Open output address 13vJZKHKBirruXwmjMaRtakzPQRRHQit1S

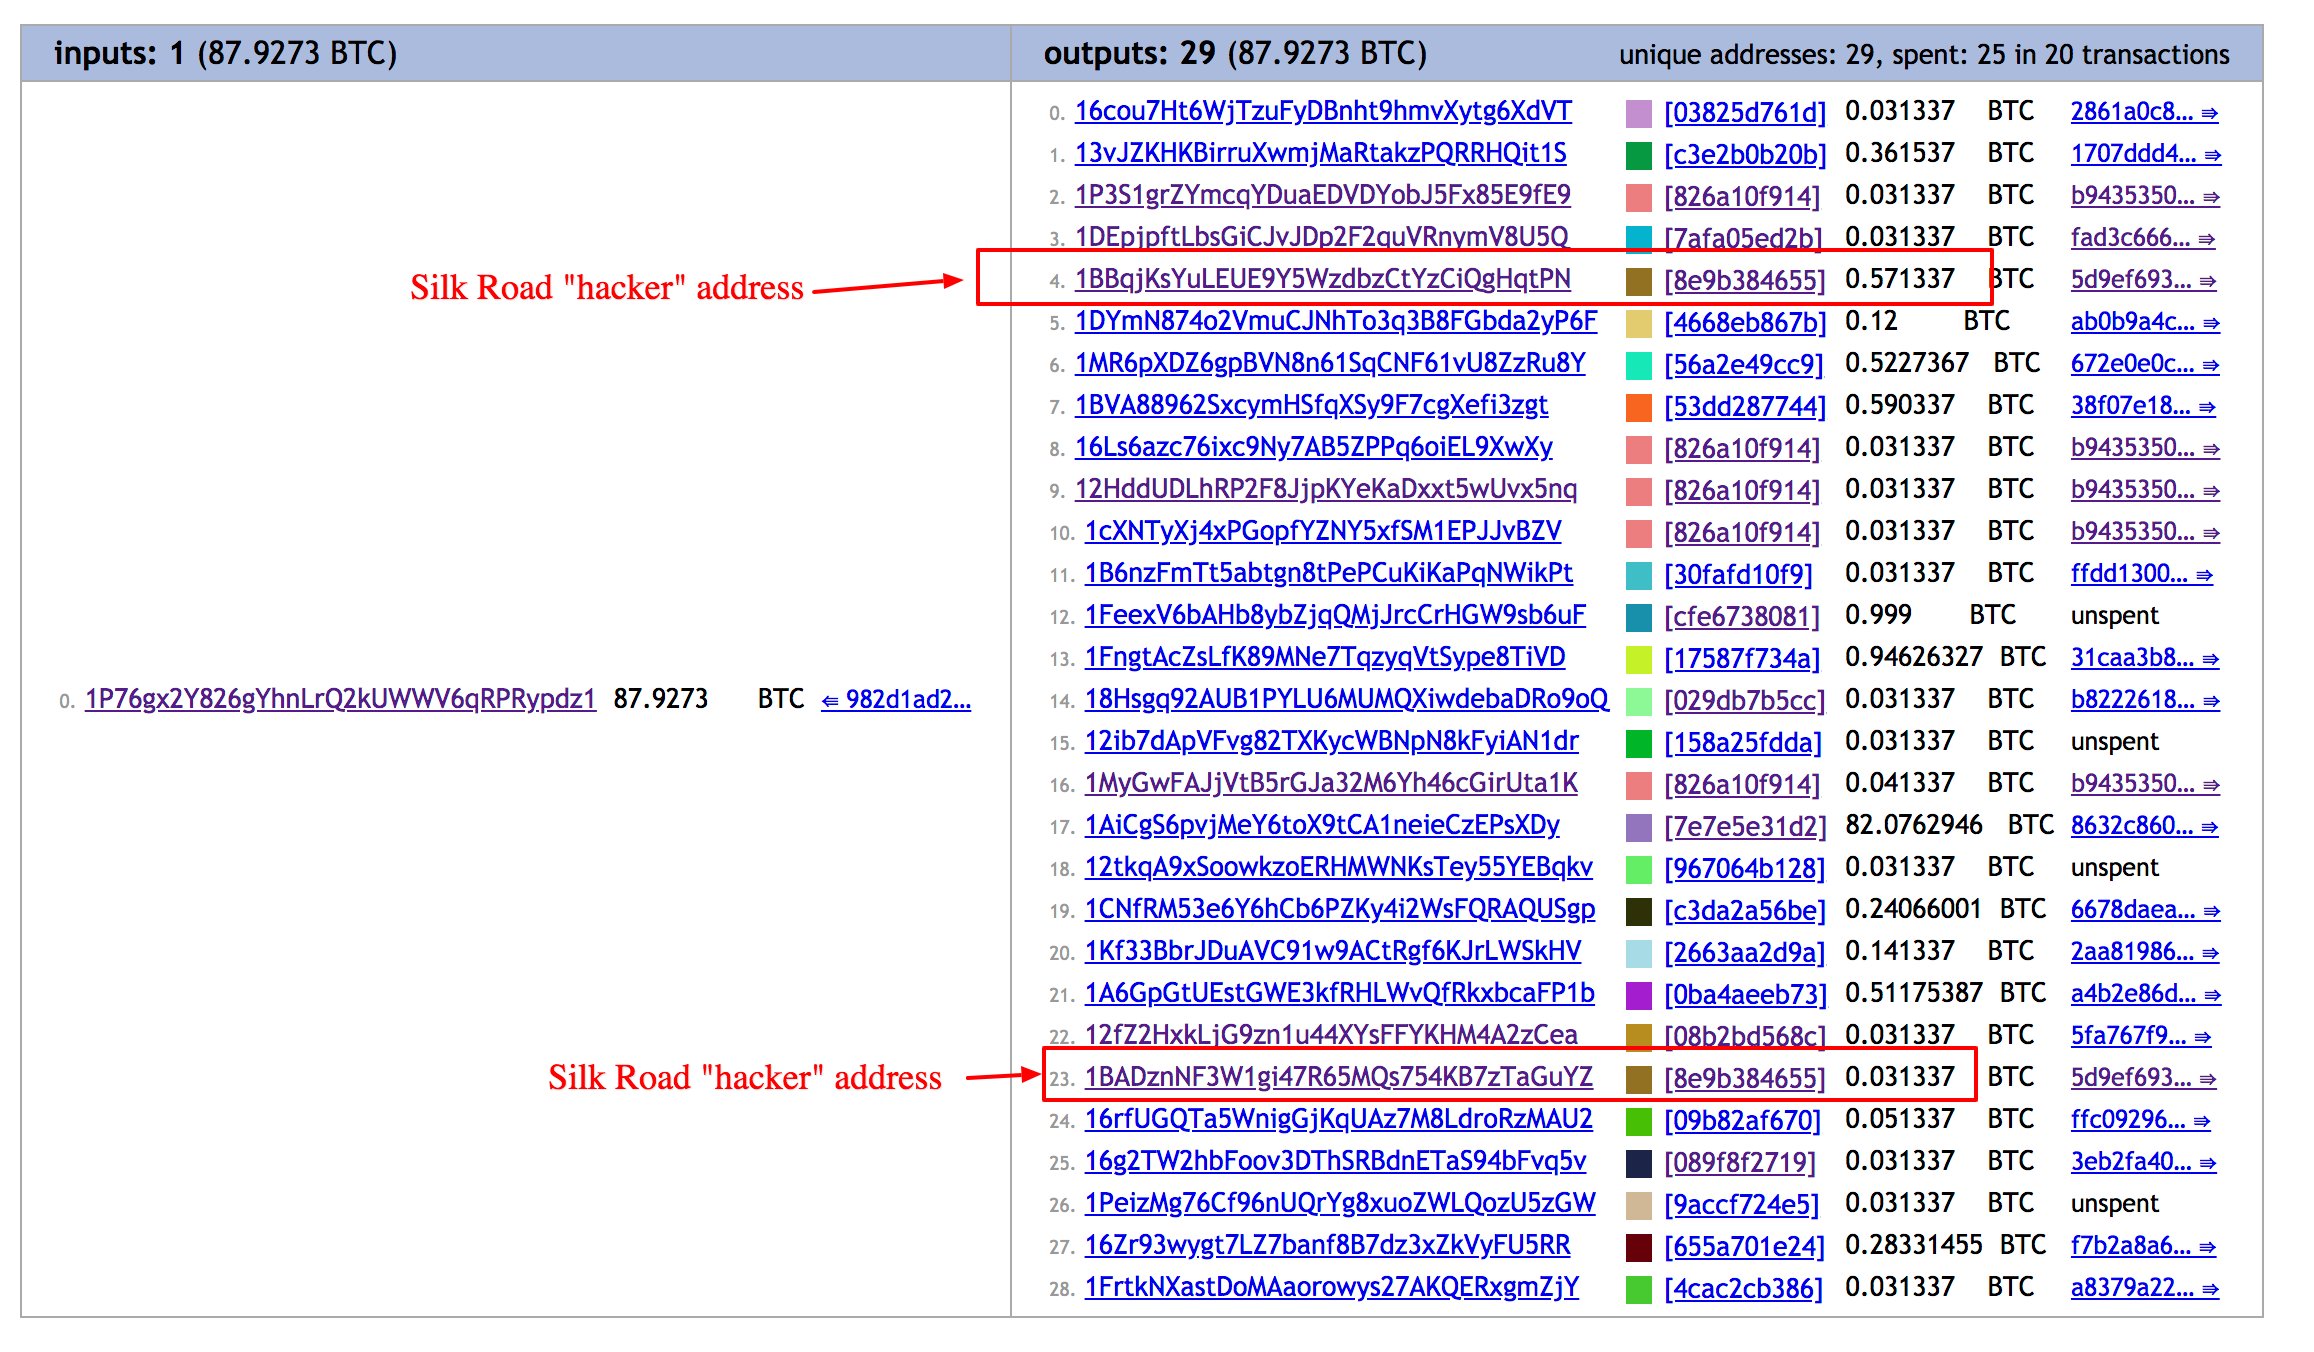(1321, 152)
